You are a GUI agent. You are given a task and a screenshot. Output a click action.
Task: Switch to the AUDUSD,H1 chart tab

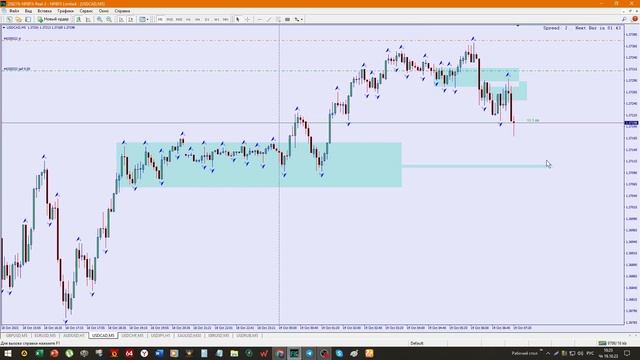tap(73, 336)
